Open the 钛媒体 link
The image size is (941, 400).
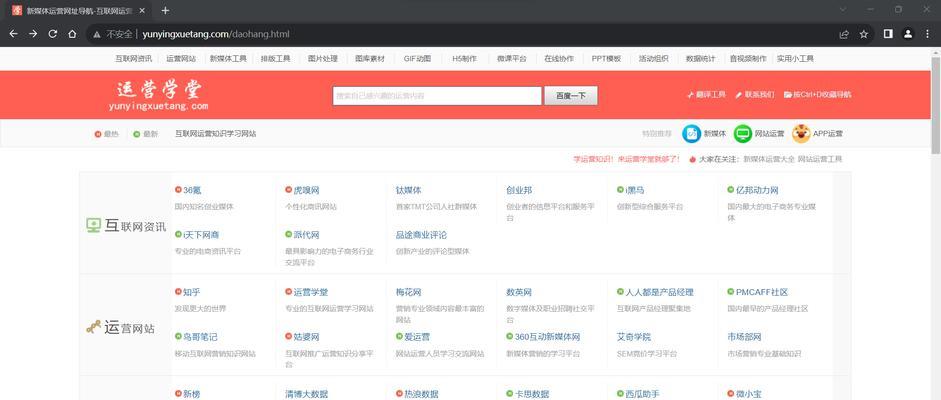point(409,190)
